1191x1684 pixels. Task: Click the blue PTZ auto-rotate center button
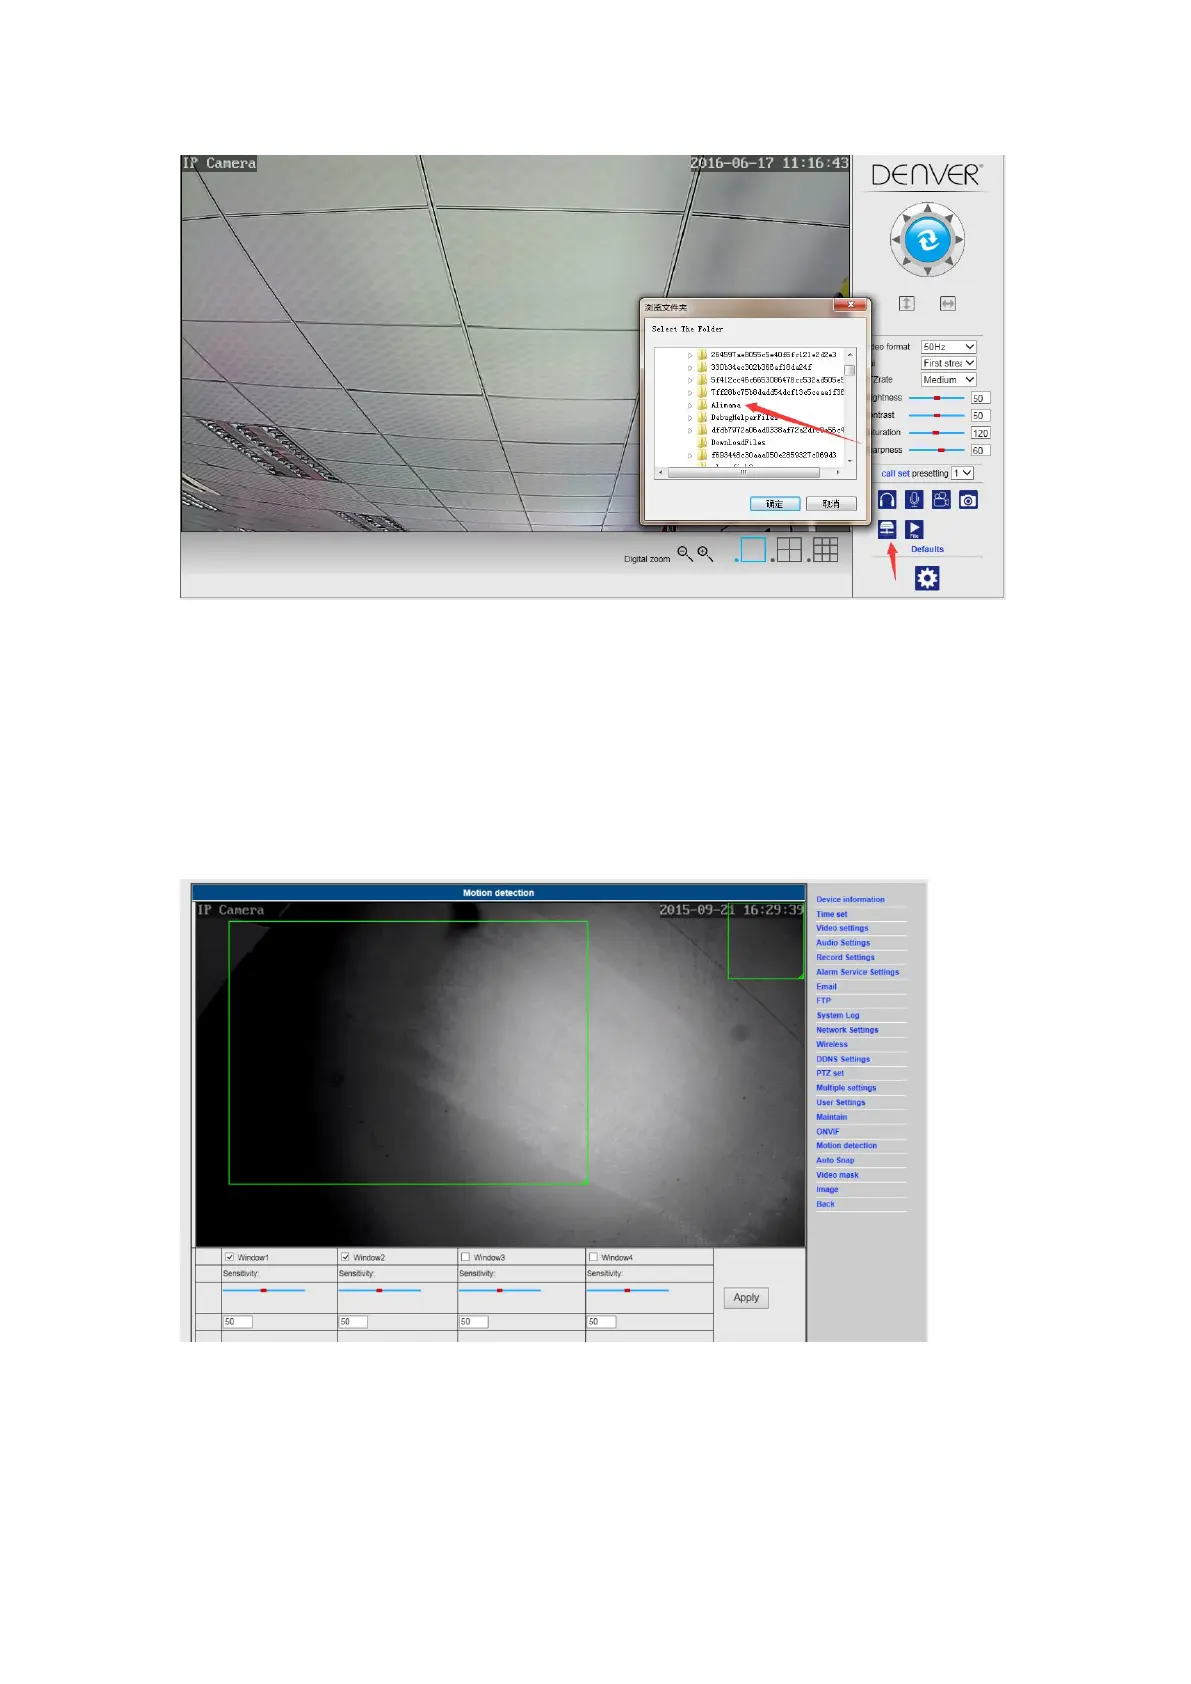[927, 240]
